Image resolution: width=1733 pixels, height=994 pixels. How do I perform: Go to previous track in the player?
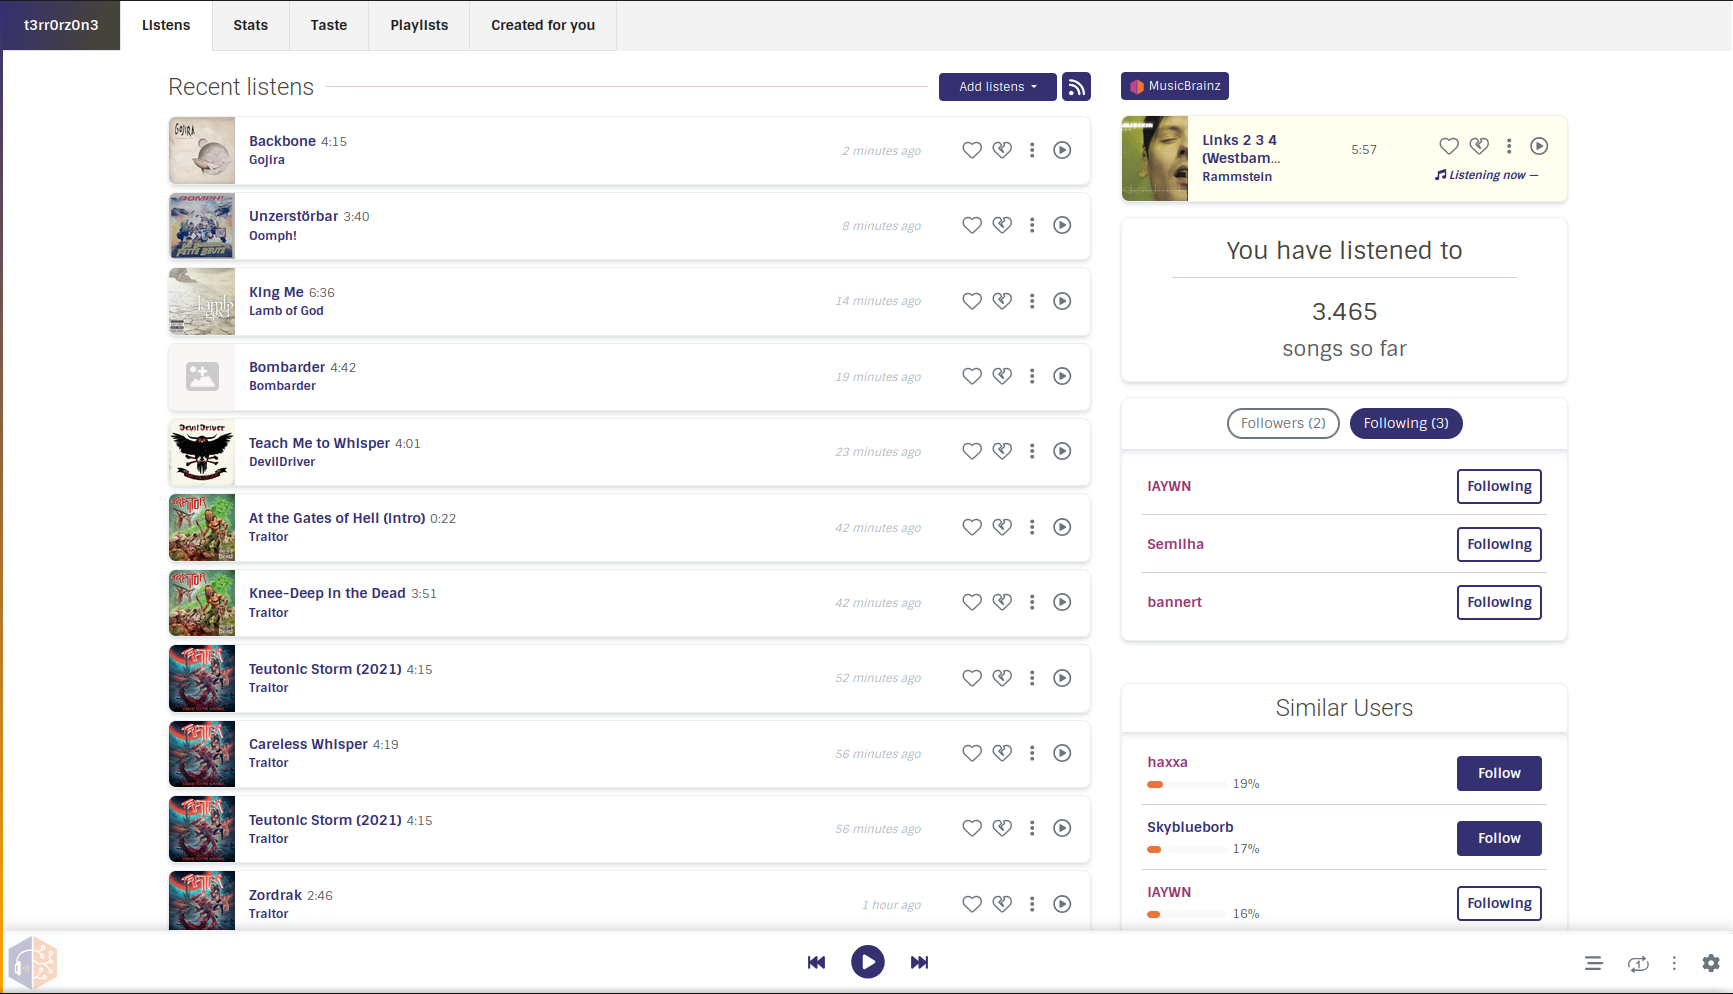click(x=816, y=962)
